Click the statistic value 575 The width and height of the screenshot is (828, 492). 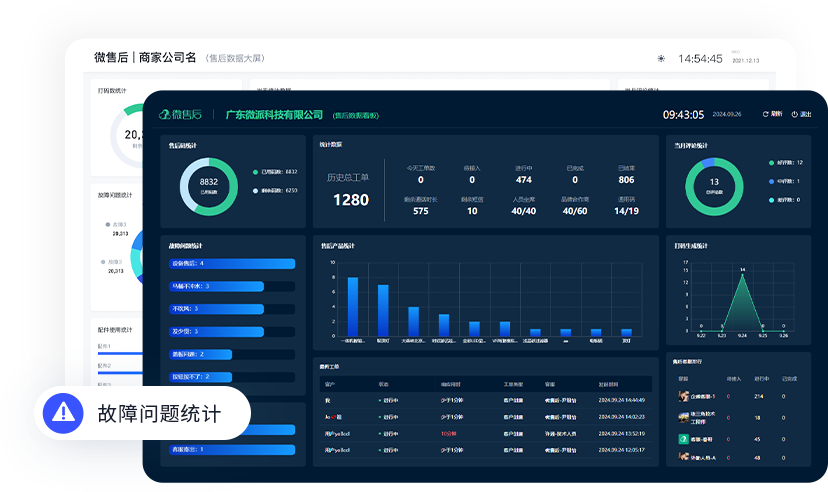pyautogui.click(x=421, y=211)
